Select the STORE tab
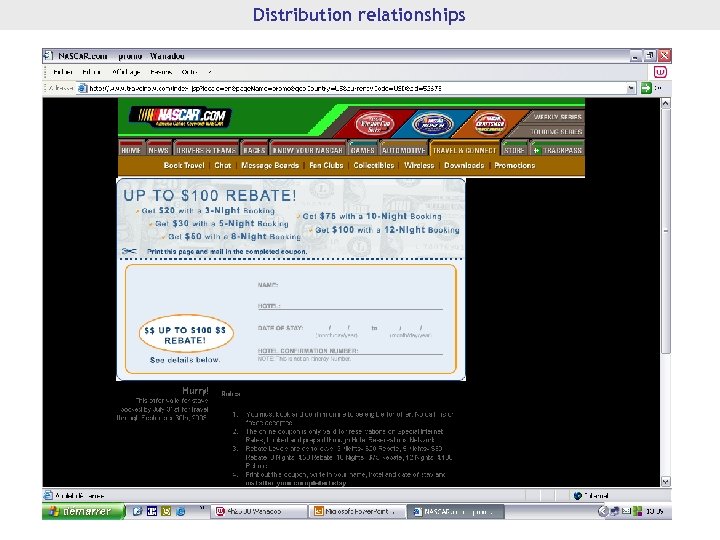Viewport: 720px width, 540px height. pyautogui.click(x=514, y=150)
